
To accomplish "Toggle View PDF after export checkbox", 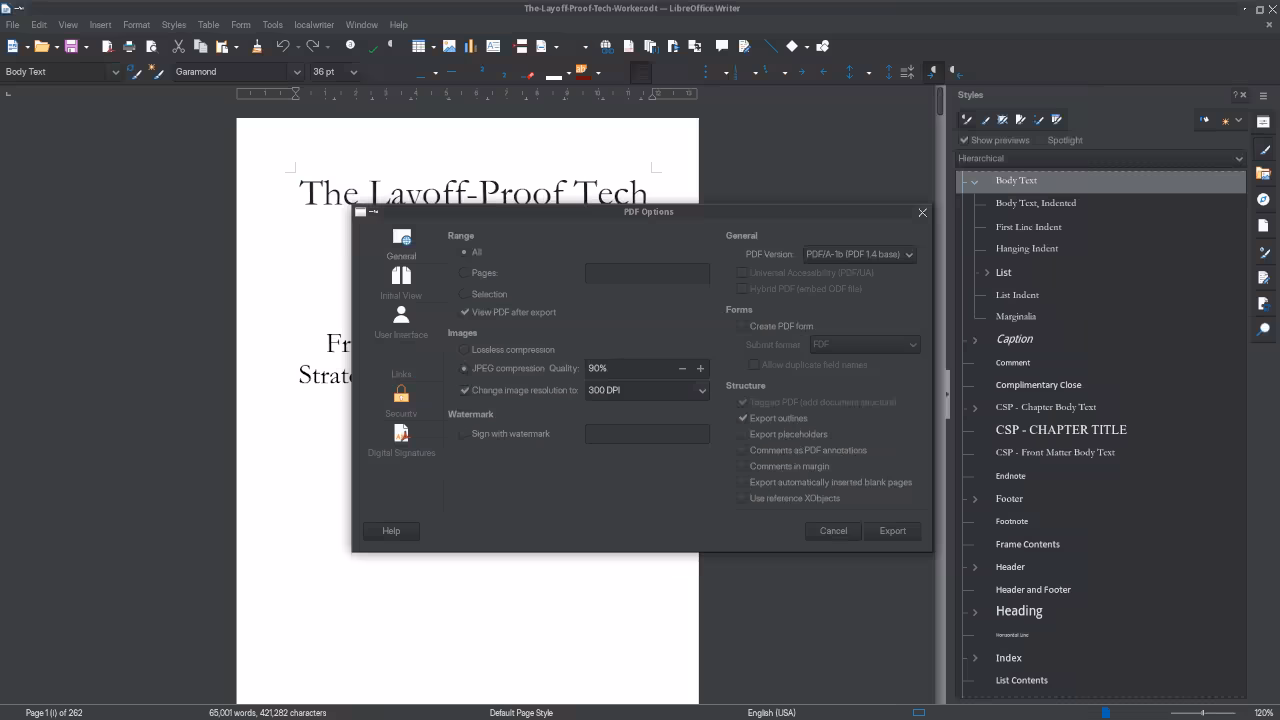I will 465,312.
